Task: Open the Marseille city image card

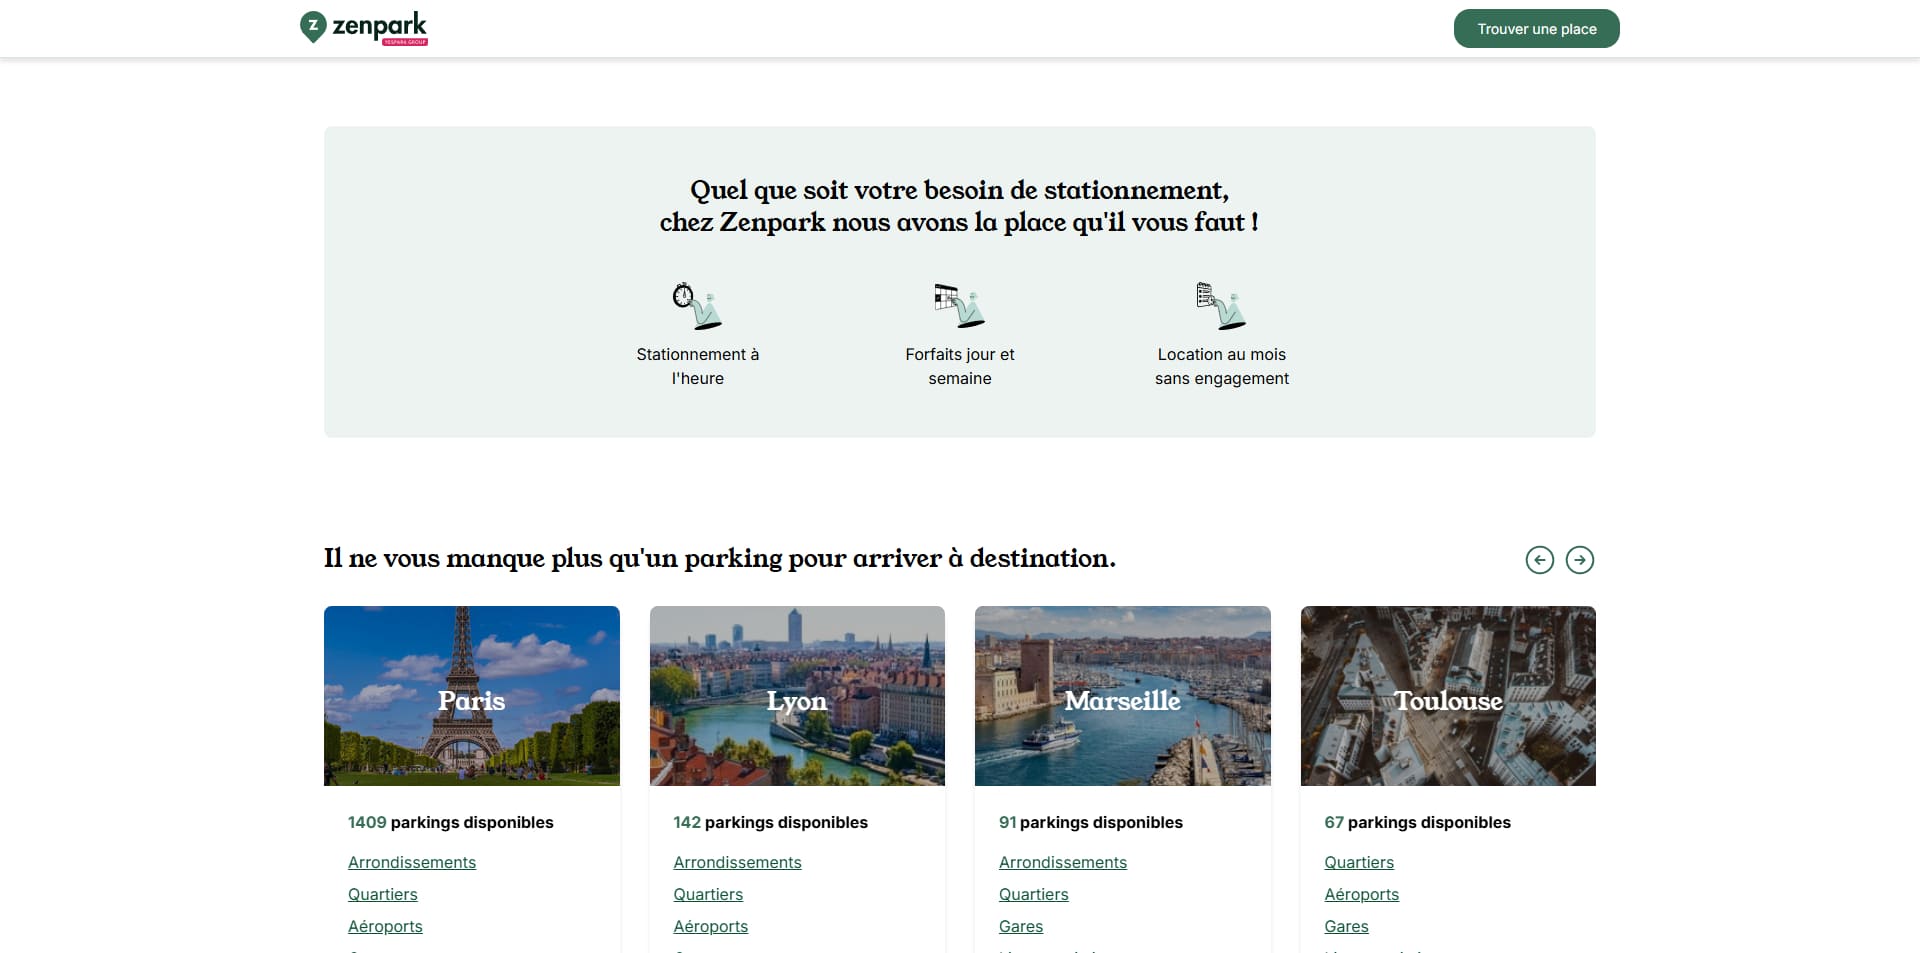Action: pos(1123,696)
